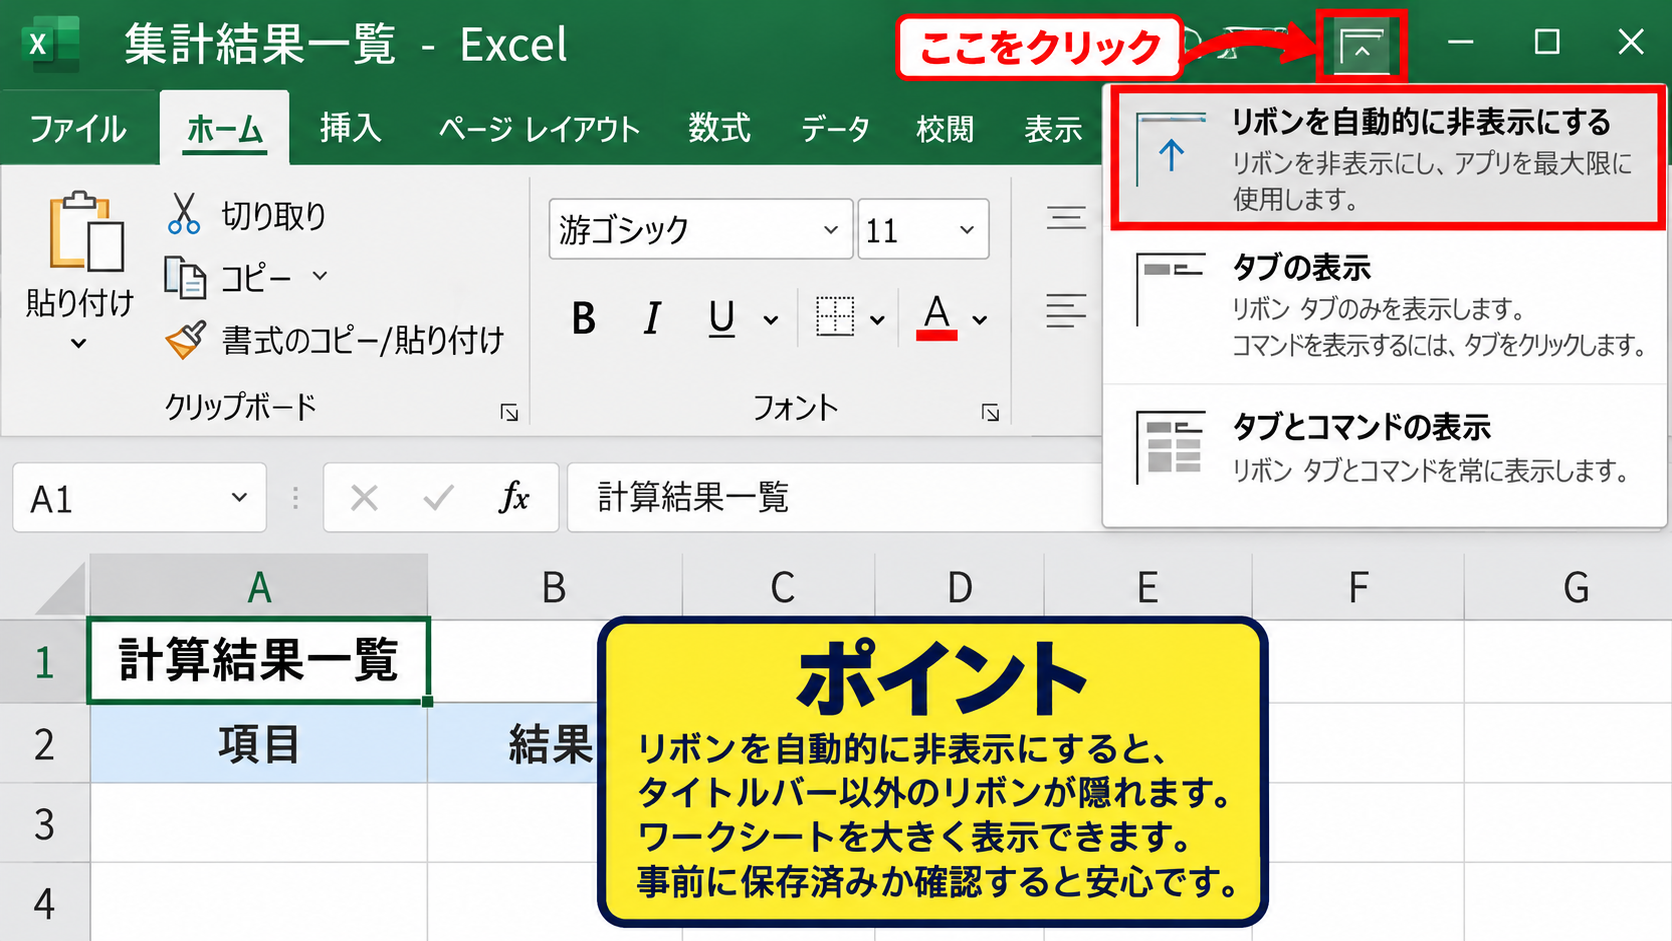Screen dimensions: 1672x941
Task: Toggle Bold formatting
Action: (584, 319)
